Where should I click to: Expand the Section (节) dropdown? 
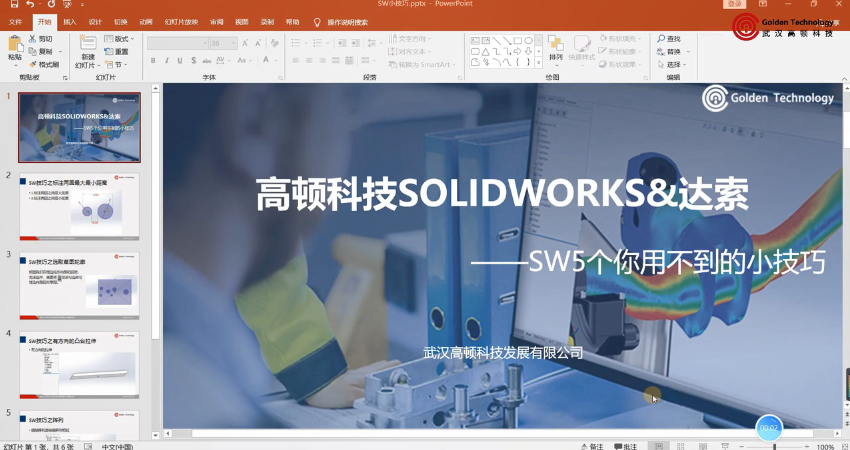pyautogui.click(x=117, y=65)
